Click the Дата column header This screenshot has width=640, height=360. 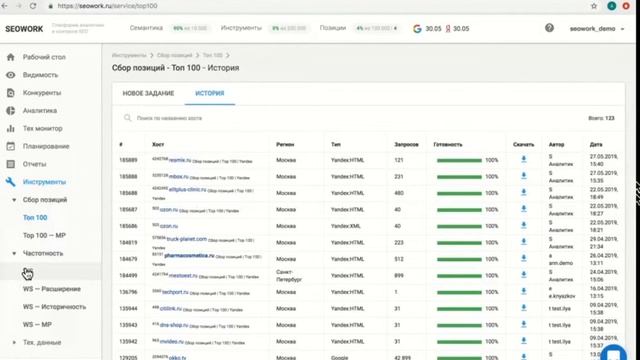pos(596,144)
